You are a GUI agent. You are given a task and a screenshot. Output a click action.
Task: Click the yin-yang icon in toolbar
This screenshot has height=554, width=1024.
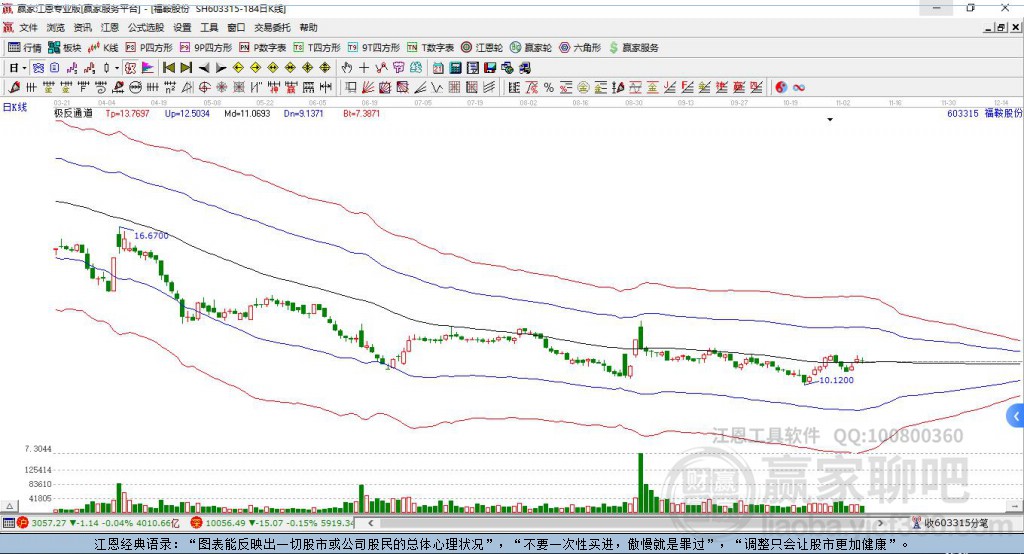(781, 88)
